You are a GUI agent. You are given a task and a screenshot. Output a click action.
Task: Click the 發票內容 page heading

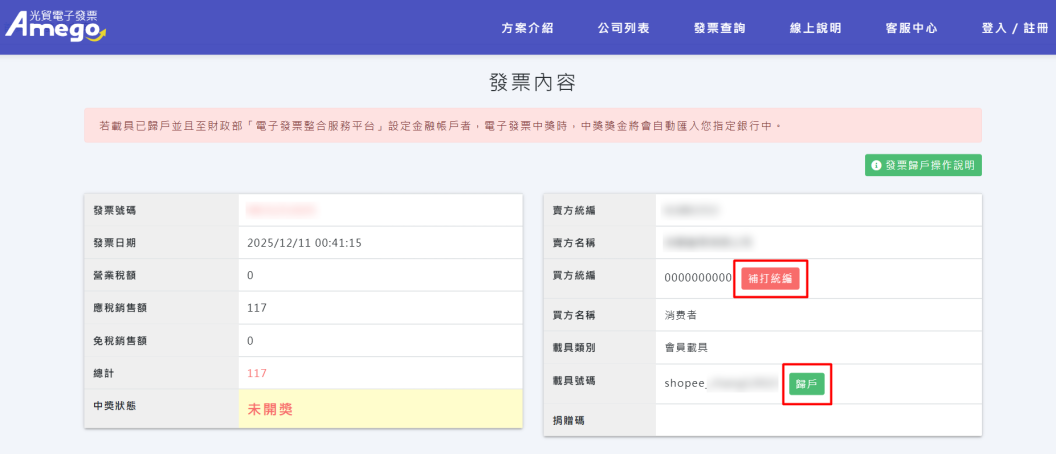point(532,82)
